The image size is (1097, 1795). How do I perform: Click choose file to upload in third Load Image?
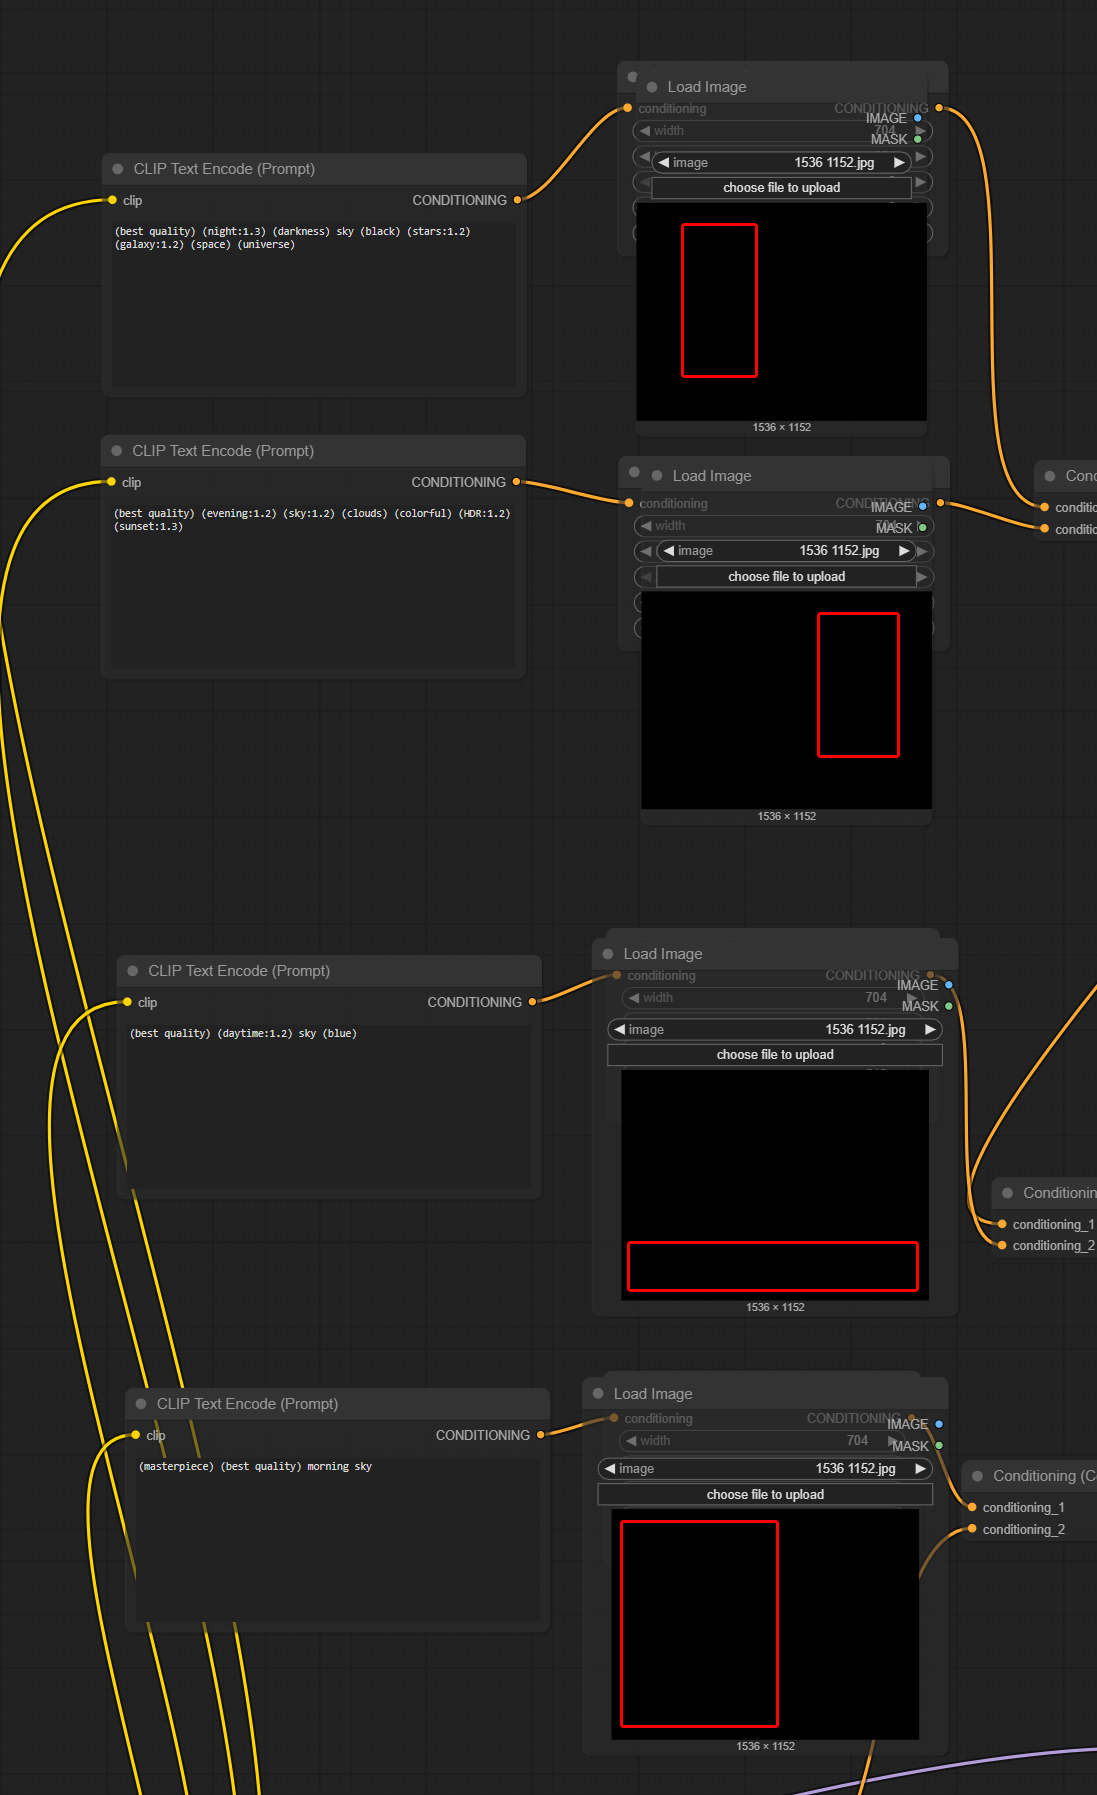775,1055
